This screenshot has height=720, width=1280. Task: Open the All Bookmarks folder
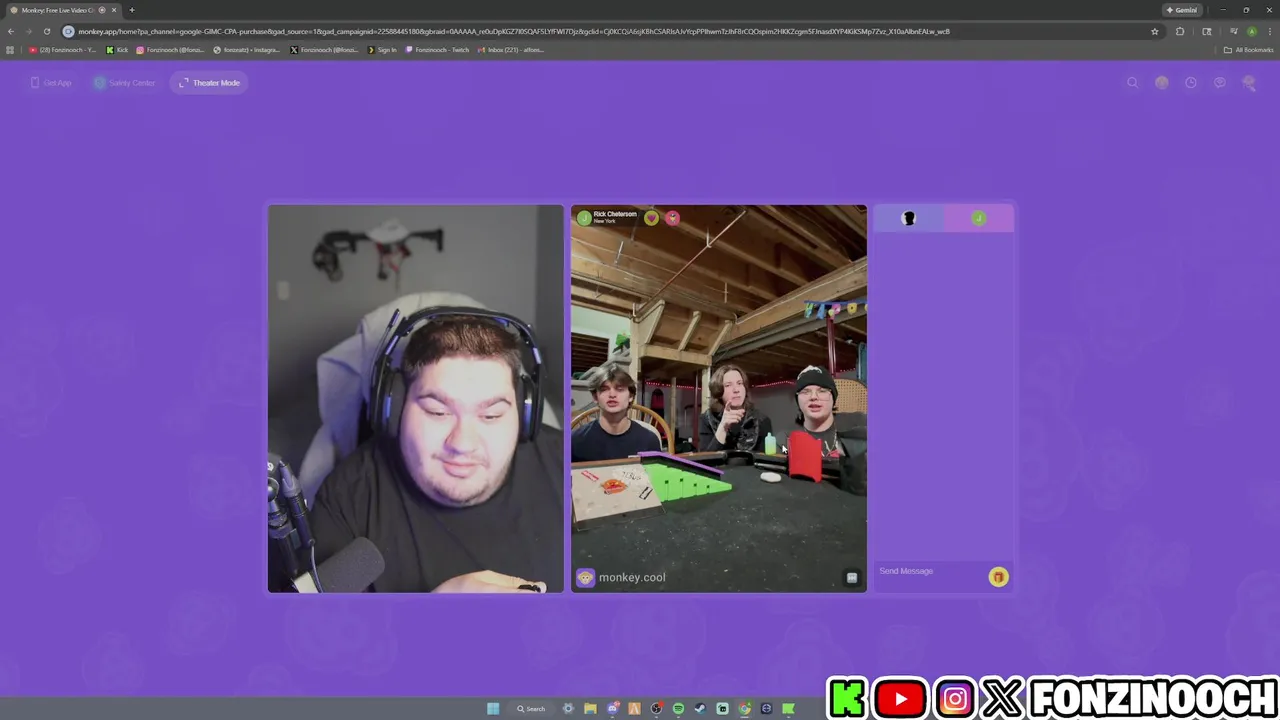(1248, 50)
